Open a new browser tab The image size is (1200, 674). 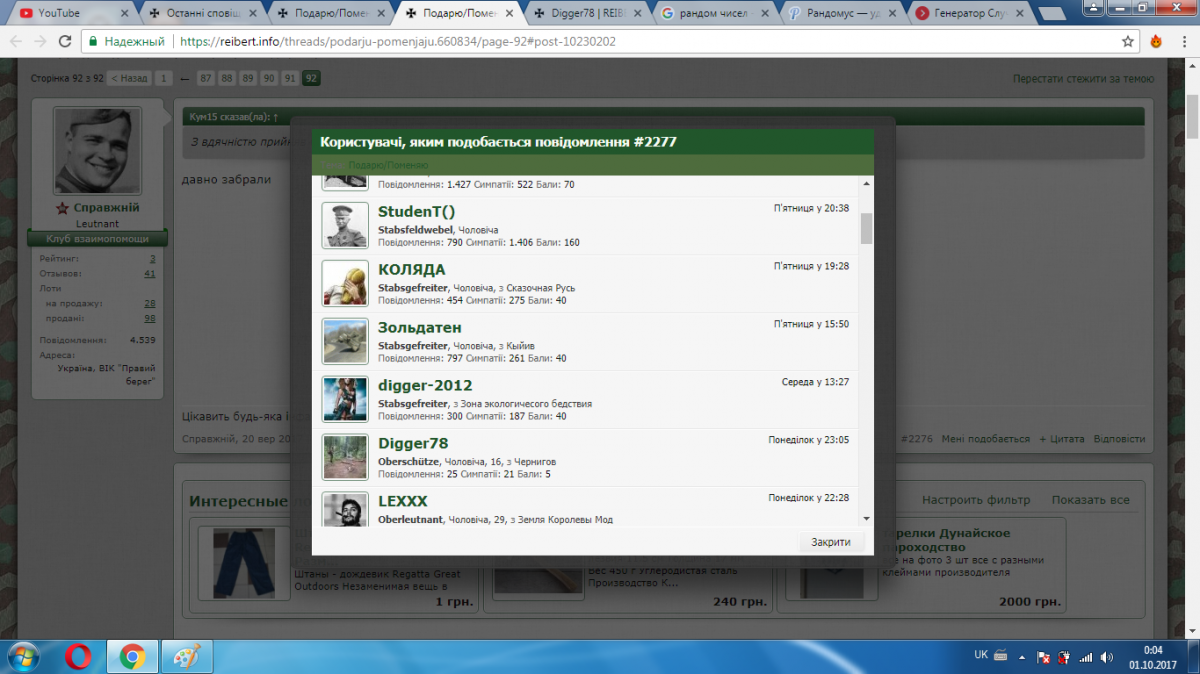(x=1053, y=14)
